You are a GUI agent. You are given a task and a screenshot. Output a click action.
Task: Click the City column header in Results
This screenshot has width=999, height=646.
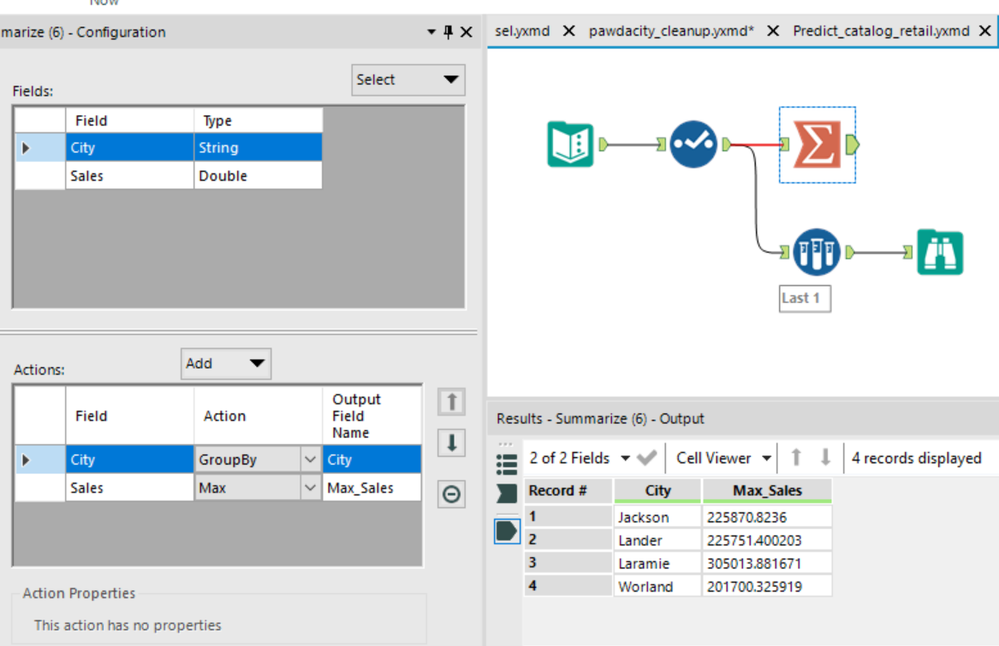click(x=658, y=491)
